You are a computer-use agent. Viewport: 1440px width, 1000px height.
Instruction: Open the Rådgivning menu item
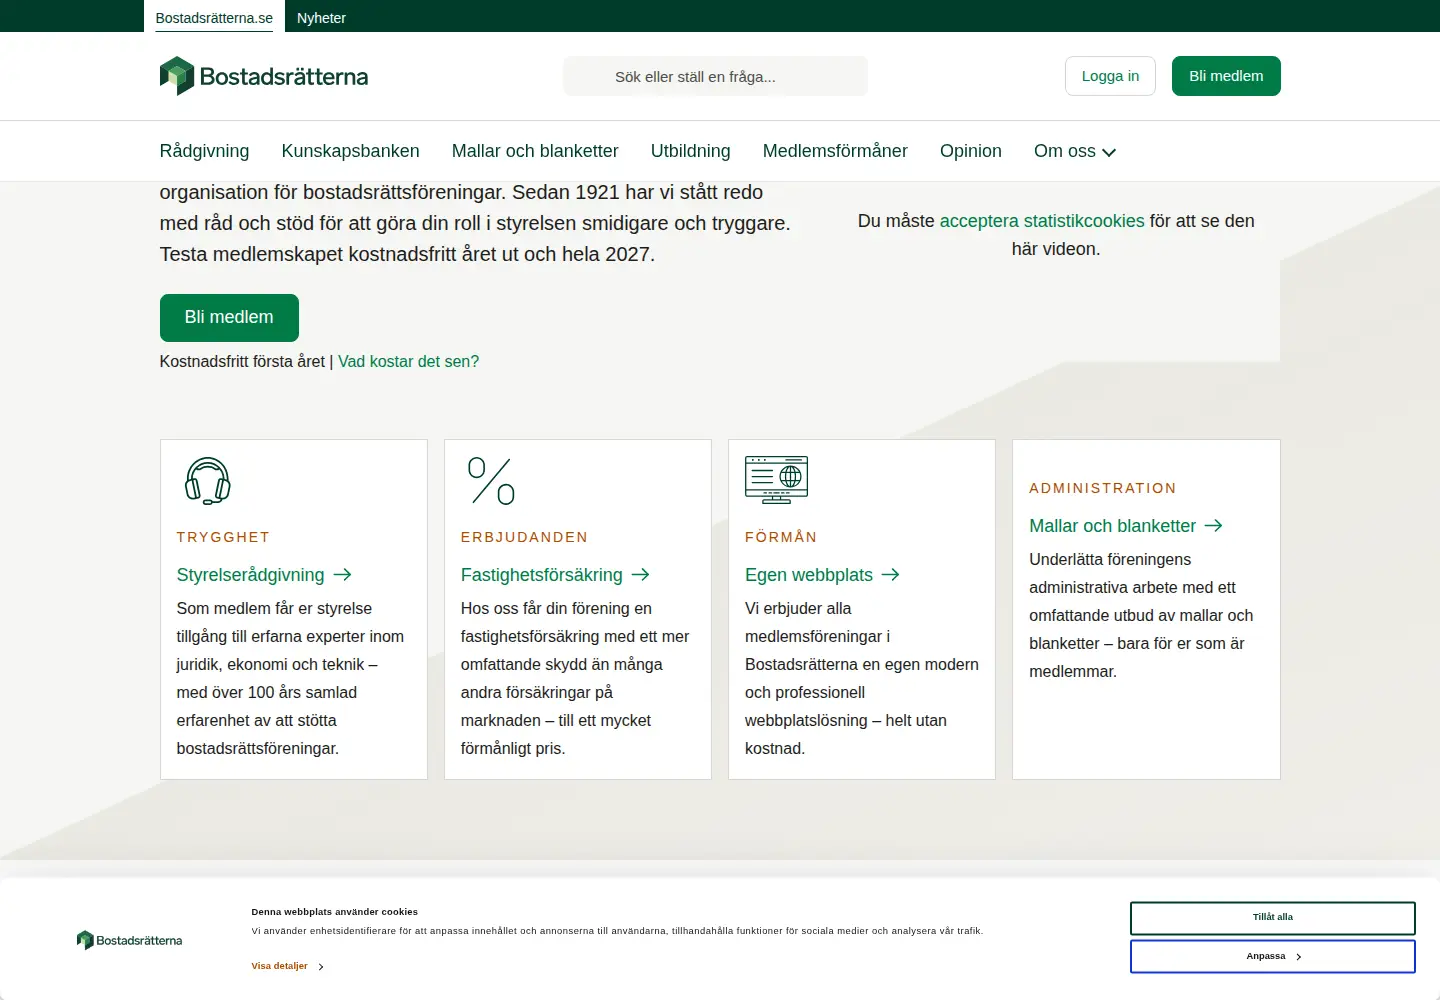(204, 151)
